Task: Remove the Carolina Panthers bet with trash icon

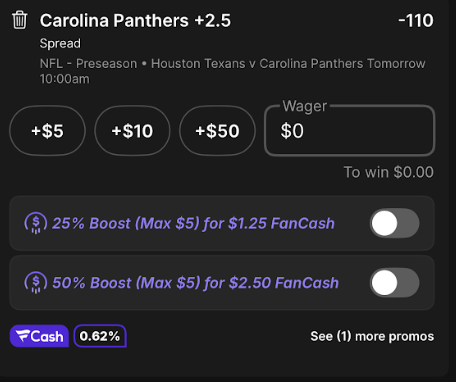Action: pyautogui.click(x=19, y=20)
